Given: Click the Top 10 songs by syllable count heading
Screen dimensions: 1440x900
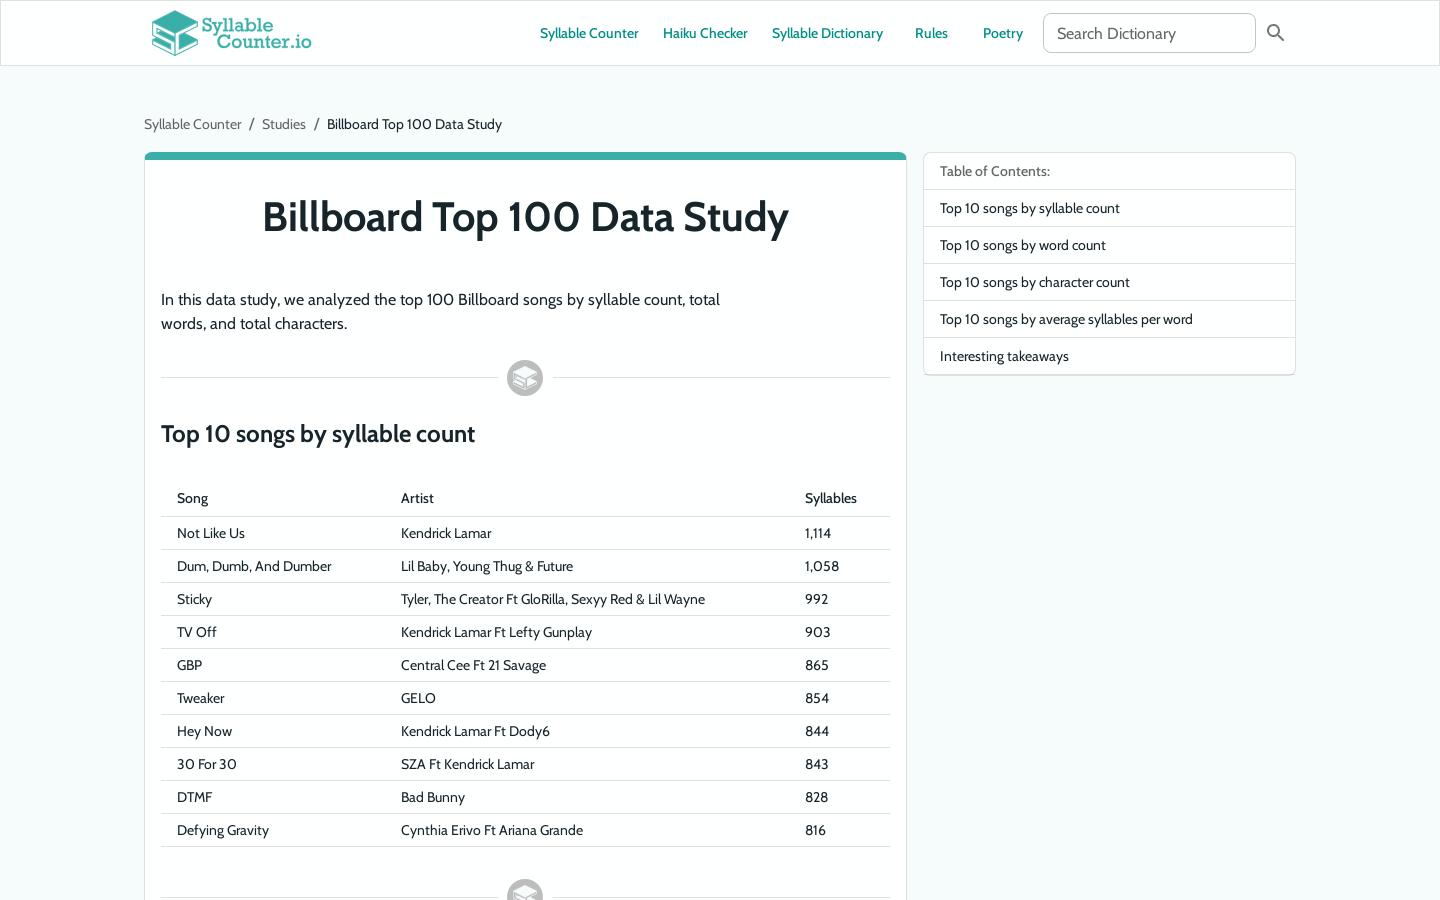Looking at the screenshot, I should 318,434.
